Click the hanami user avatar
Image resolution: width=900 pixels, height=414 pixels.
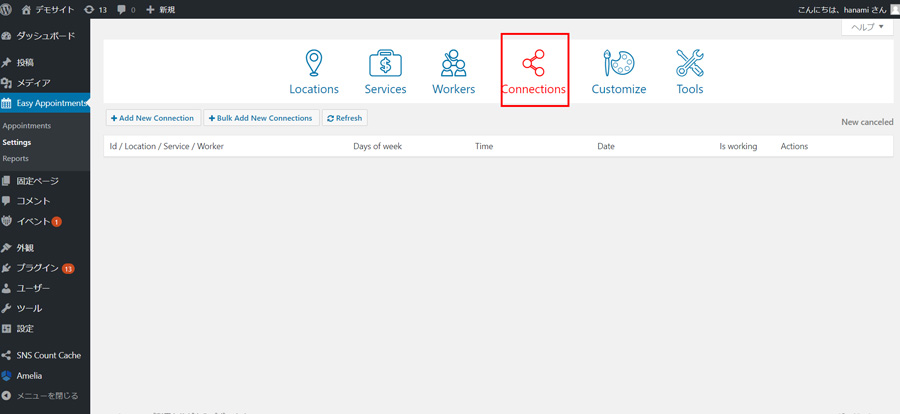click(895, 9)
